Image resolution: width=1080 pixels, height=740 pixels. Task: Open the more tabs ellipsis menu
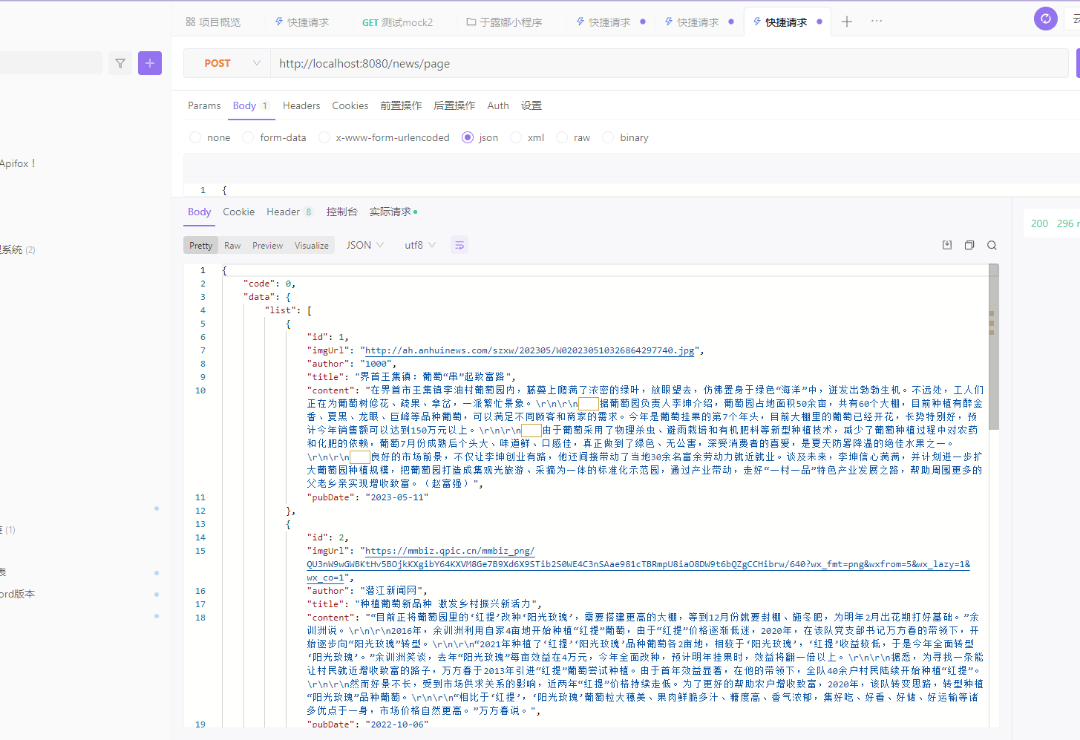click(x=877, y=22)
